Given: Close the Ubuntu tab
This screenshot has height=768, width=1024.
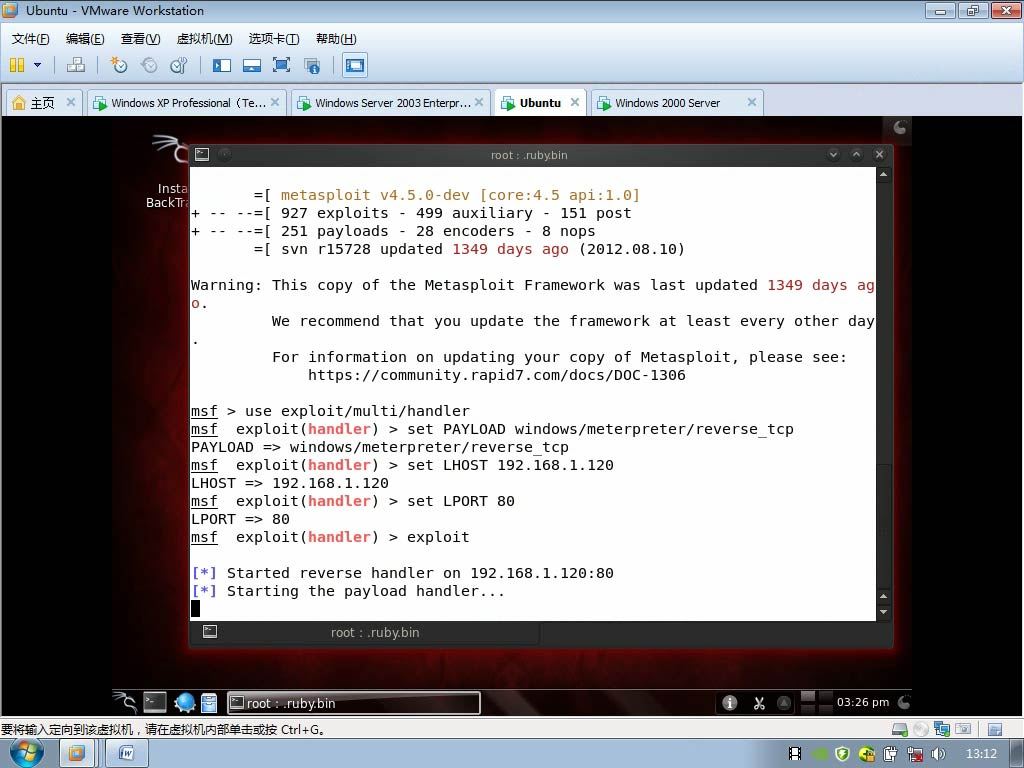Looking at the screenshot, I should [x=575, y=102].
